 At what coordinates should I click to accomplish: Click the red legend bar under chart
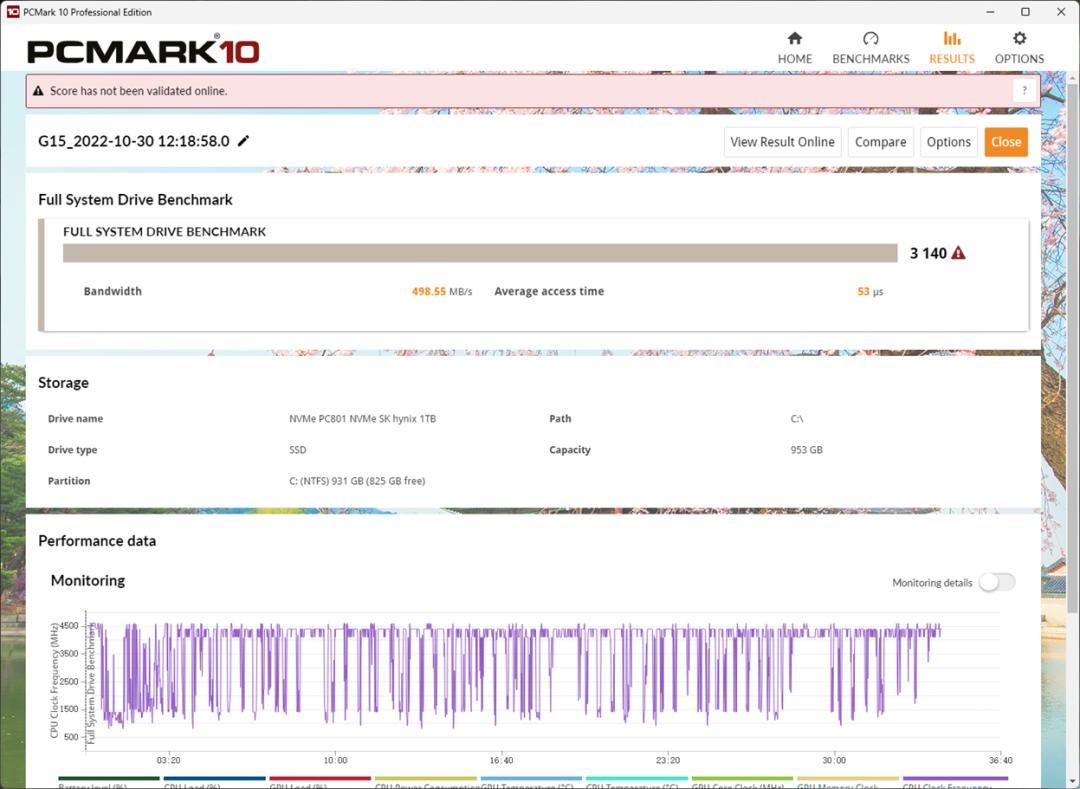pyautogui.click(x=320, y=779)
